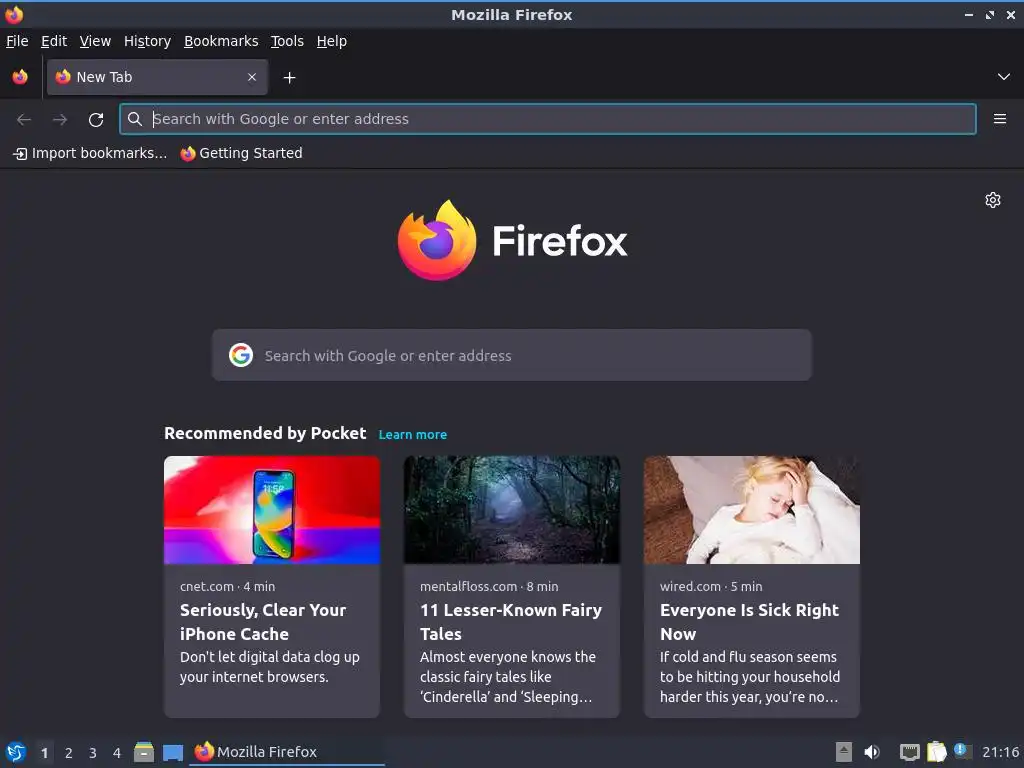
Task: Click Mozilla Firefox taskbar entry
Action: 287,752
